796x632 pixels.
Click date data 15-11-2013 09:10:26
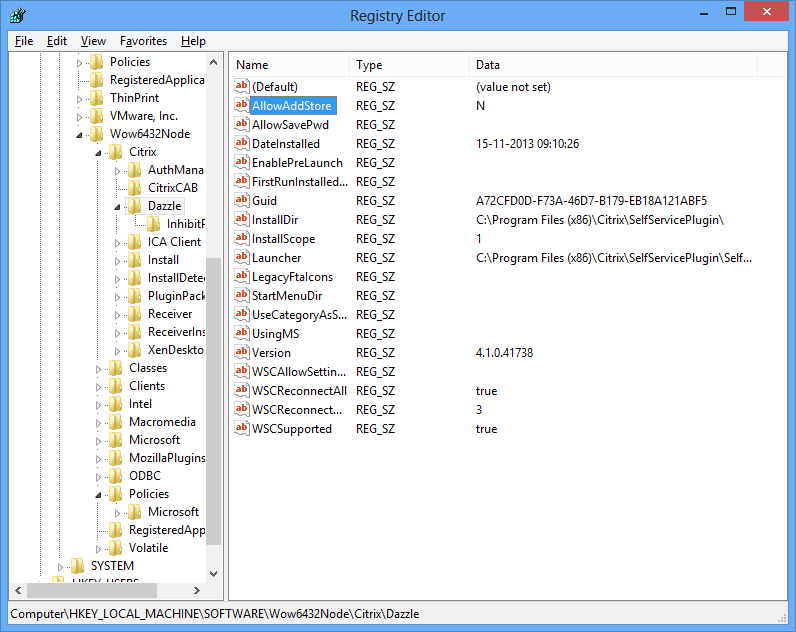pyautogui.click(x=527, y=144)
